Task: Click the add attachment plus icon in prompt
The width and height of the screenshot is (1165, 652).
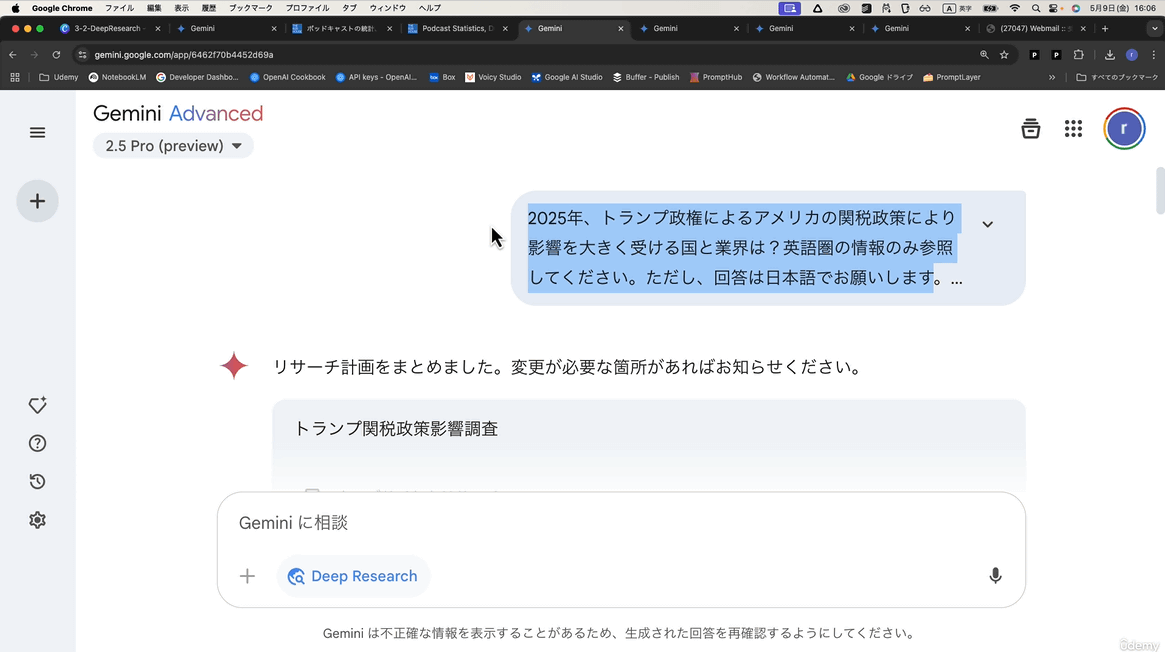Action: coord(247,576)
